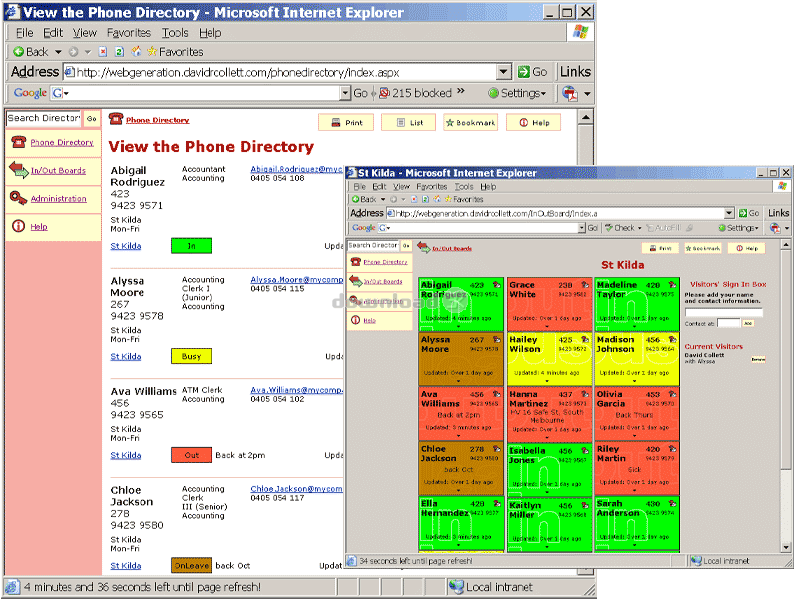
Task: Open the Favorites menu in Phone Directory window
Action: point(129,33)
